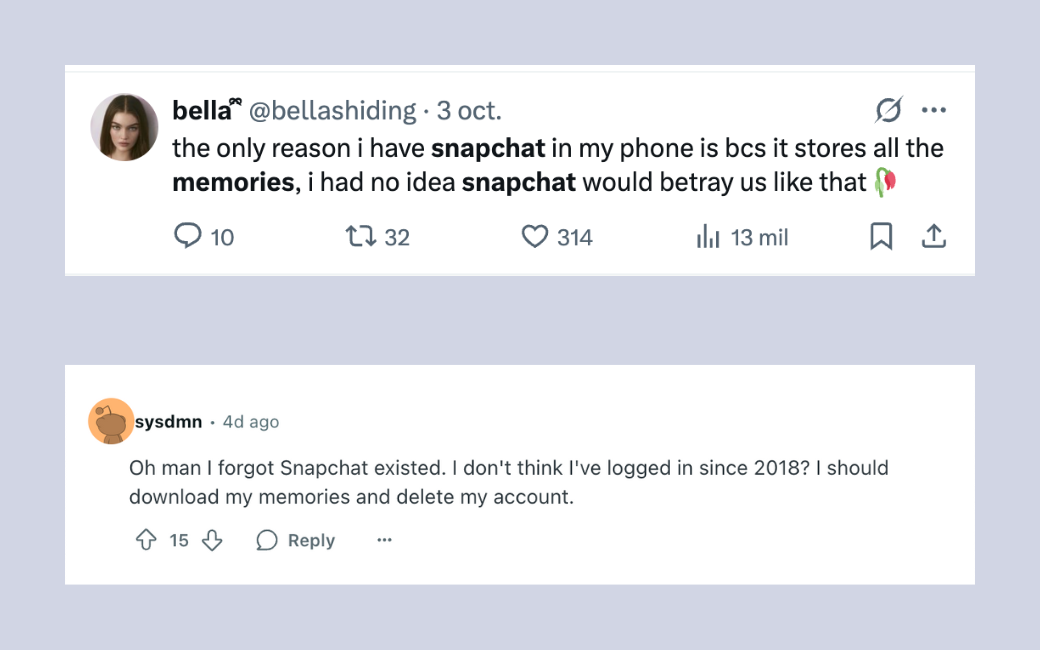
Task: Go to @bellashiding handle profile
Action: tap(332, 110)
